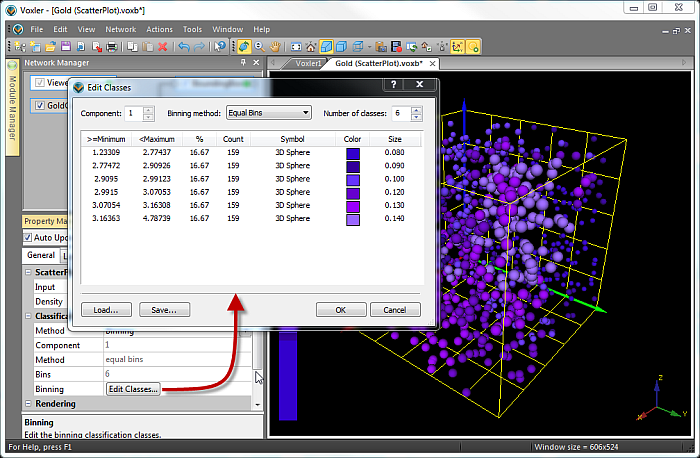700x458 pixels.
Task: Click color swatch for size 0.140 class
Action: click(x=353, y=219)
